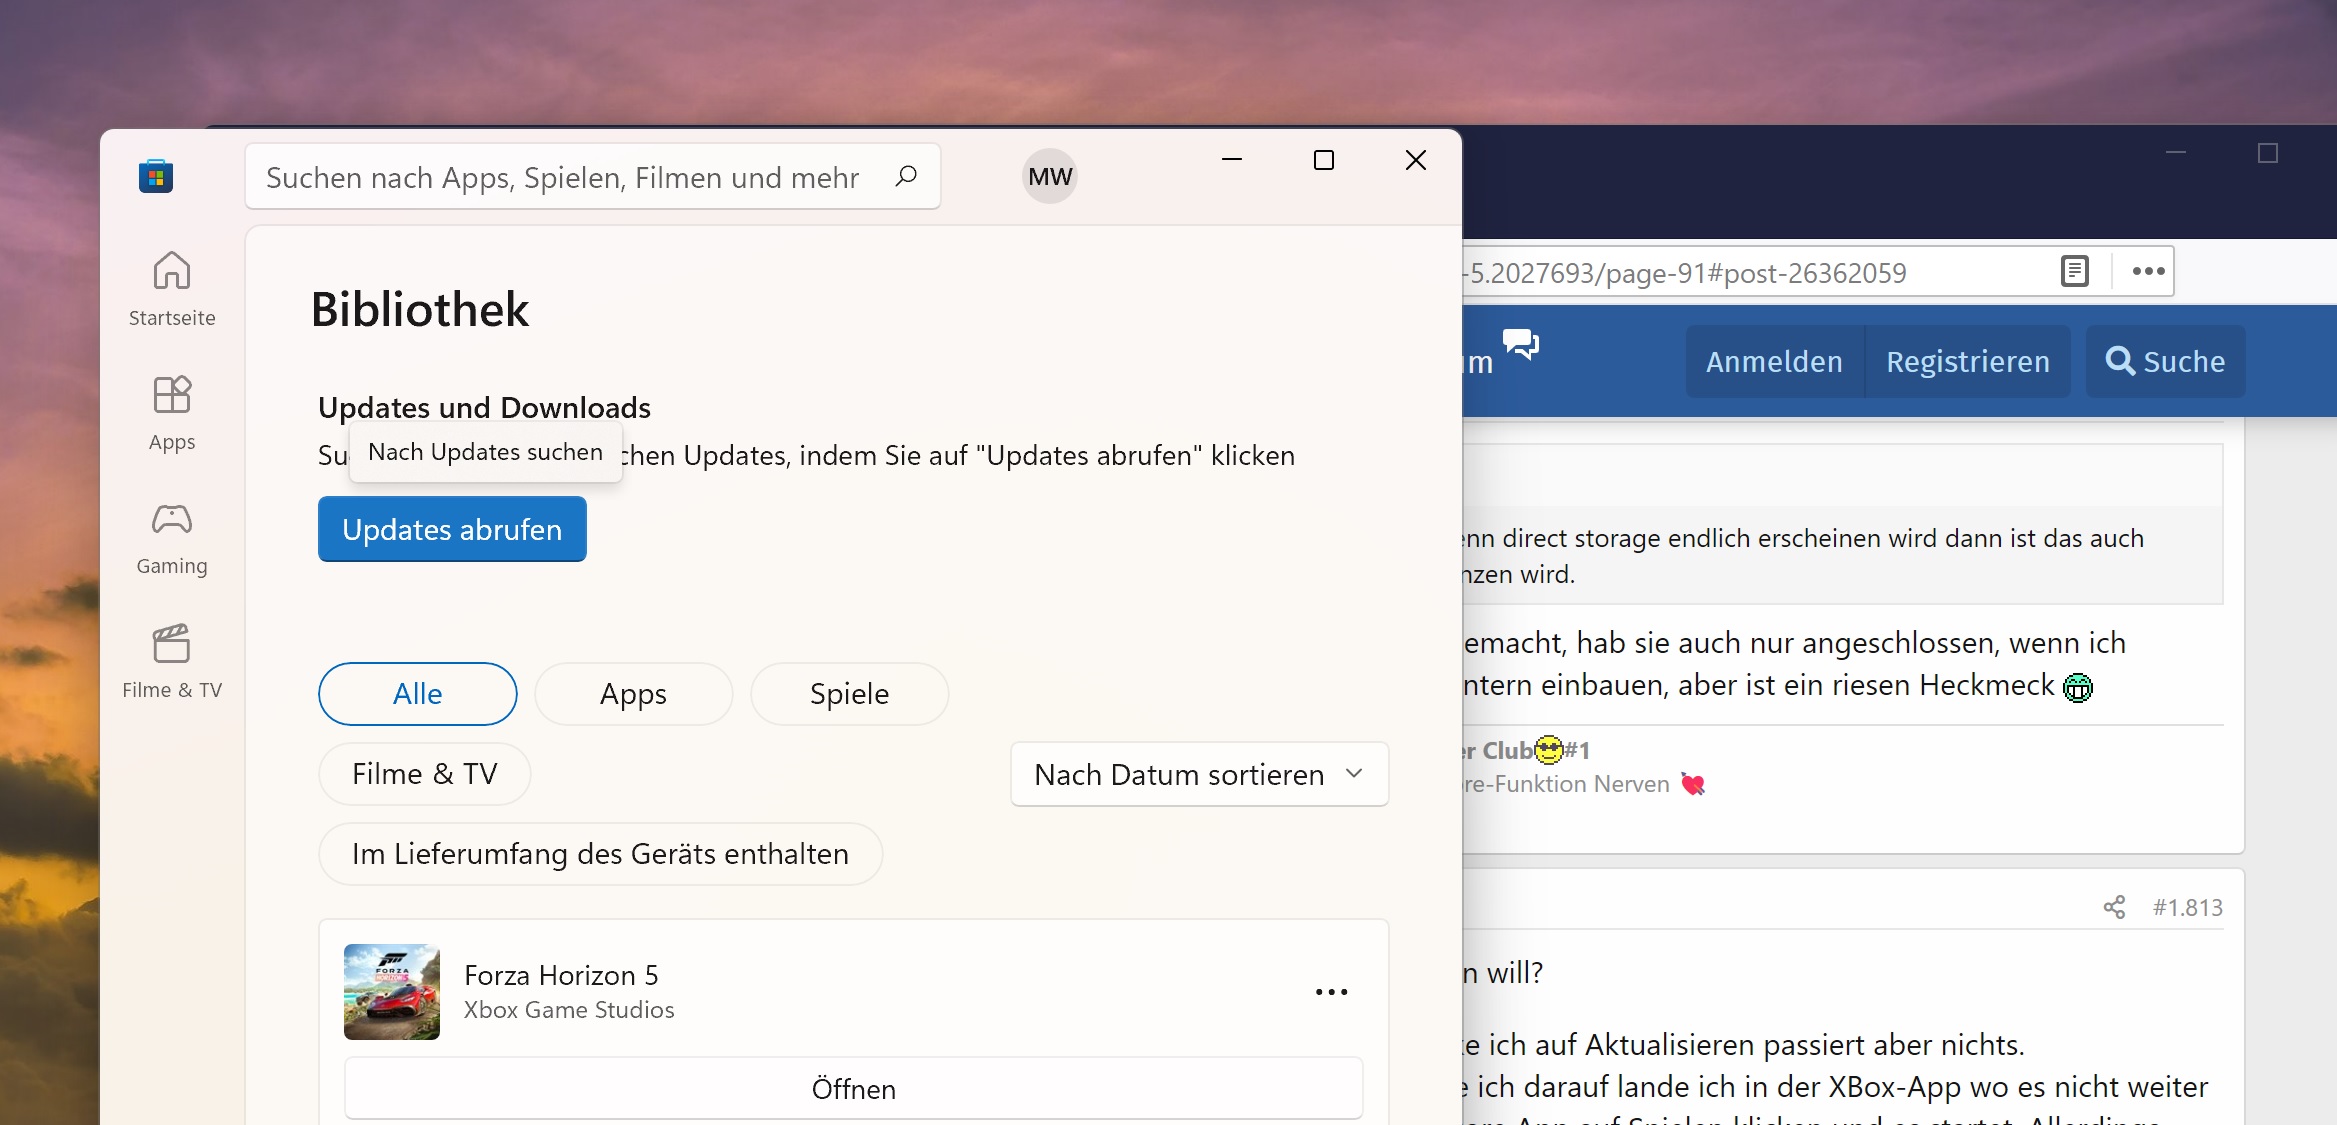The image size is (2337, 1125).
Task: Open reader view icon in address bar
Action: 2075,271
